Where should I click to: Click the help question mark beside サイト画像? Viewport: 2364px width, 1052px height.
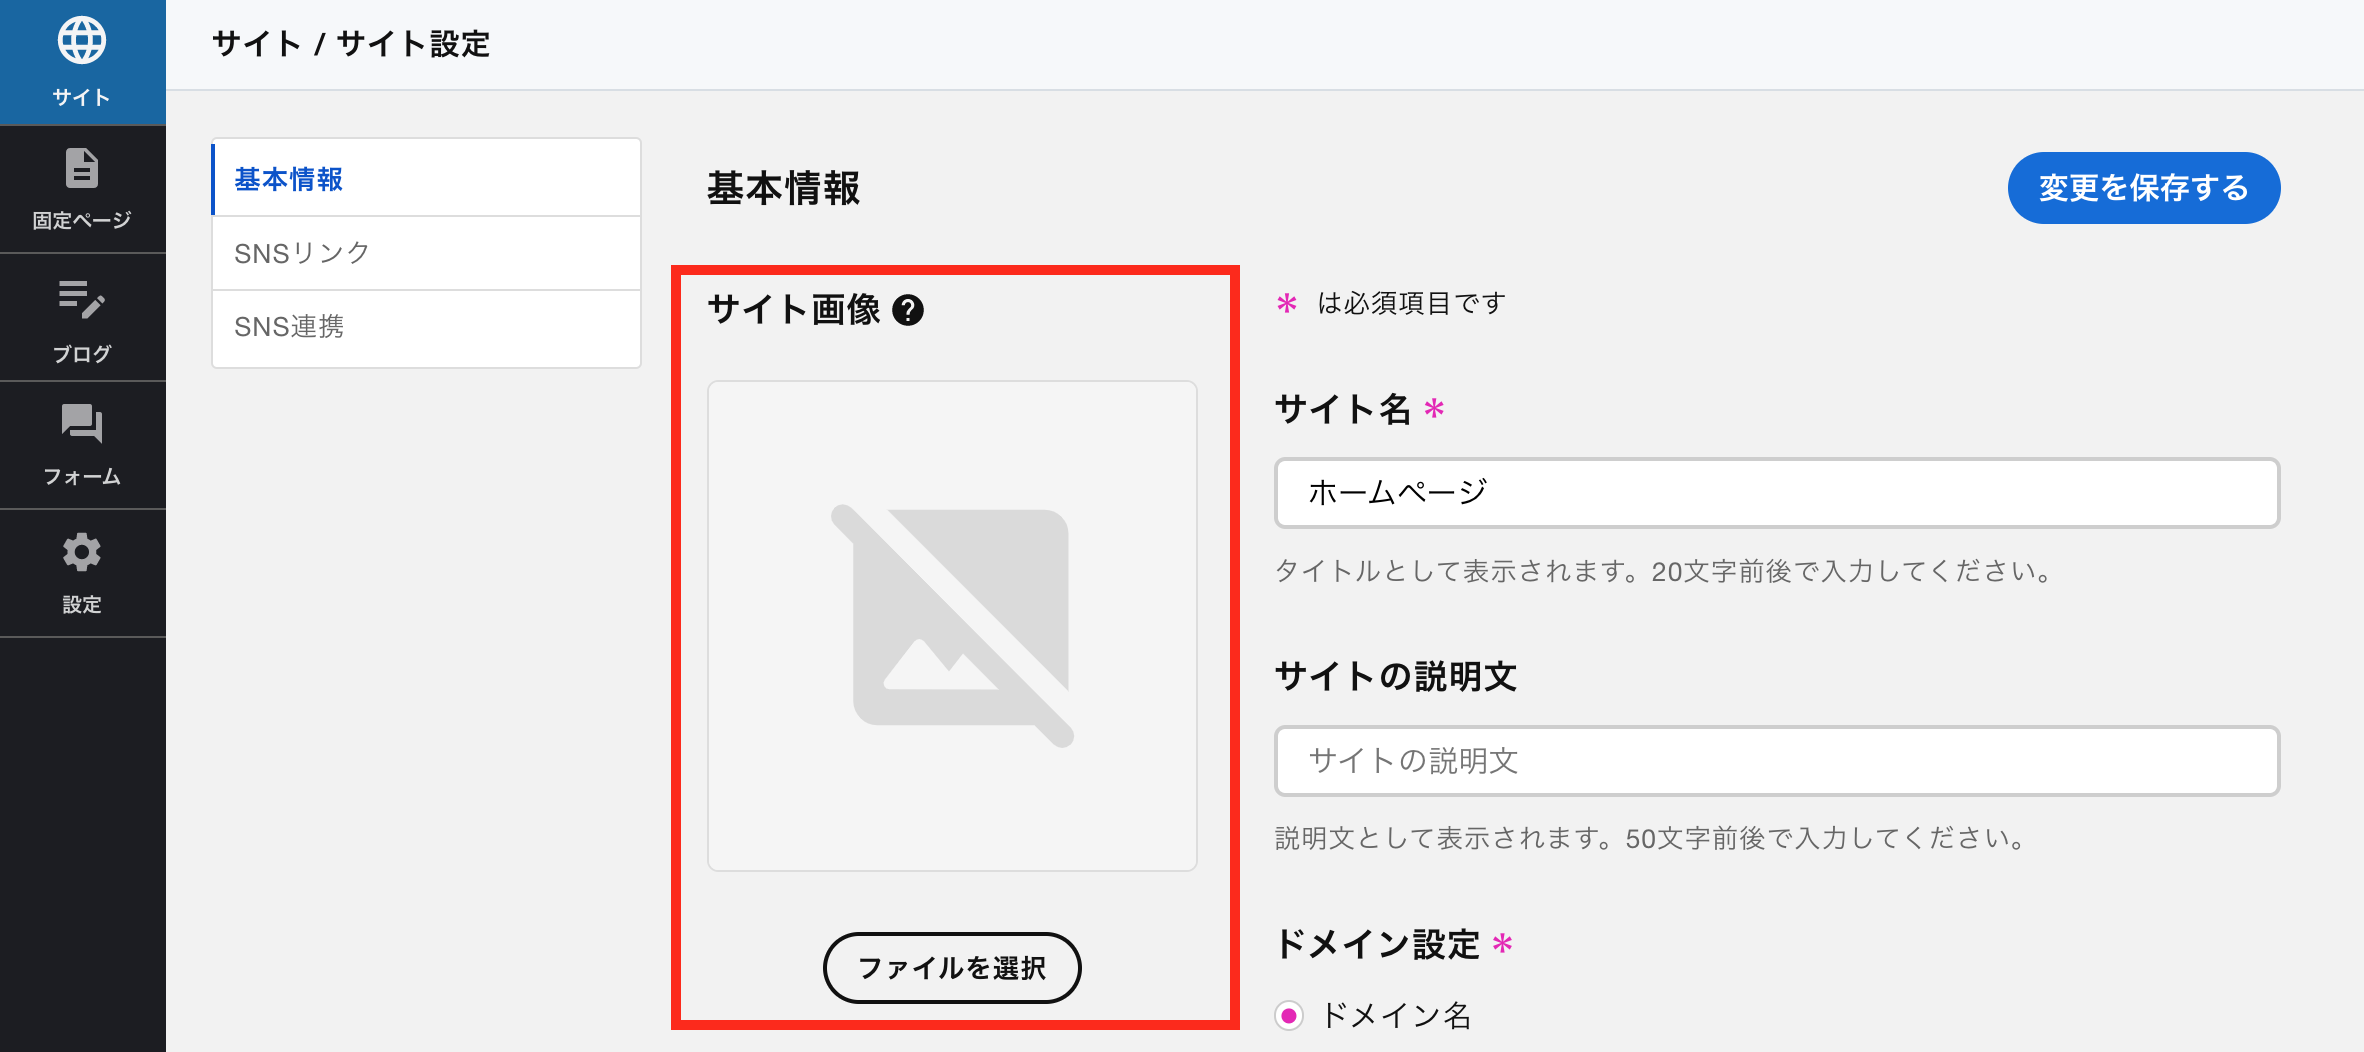(x=908, y=310)
